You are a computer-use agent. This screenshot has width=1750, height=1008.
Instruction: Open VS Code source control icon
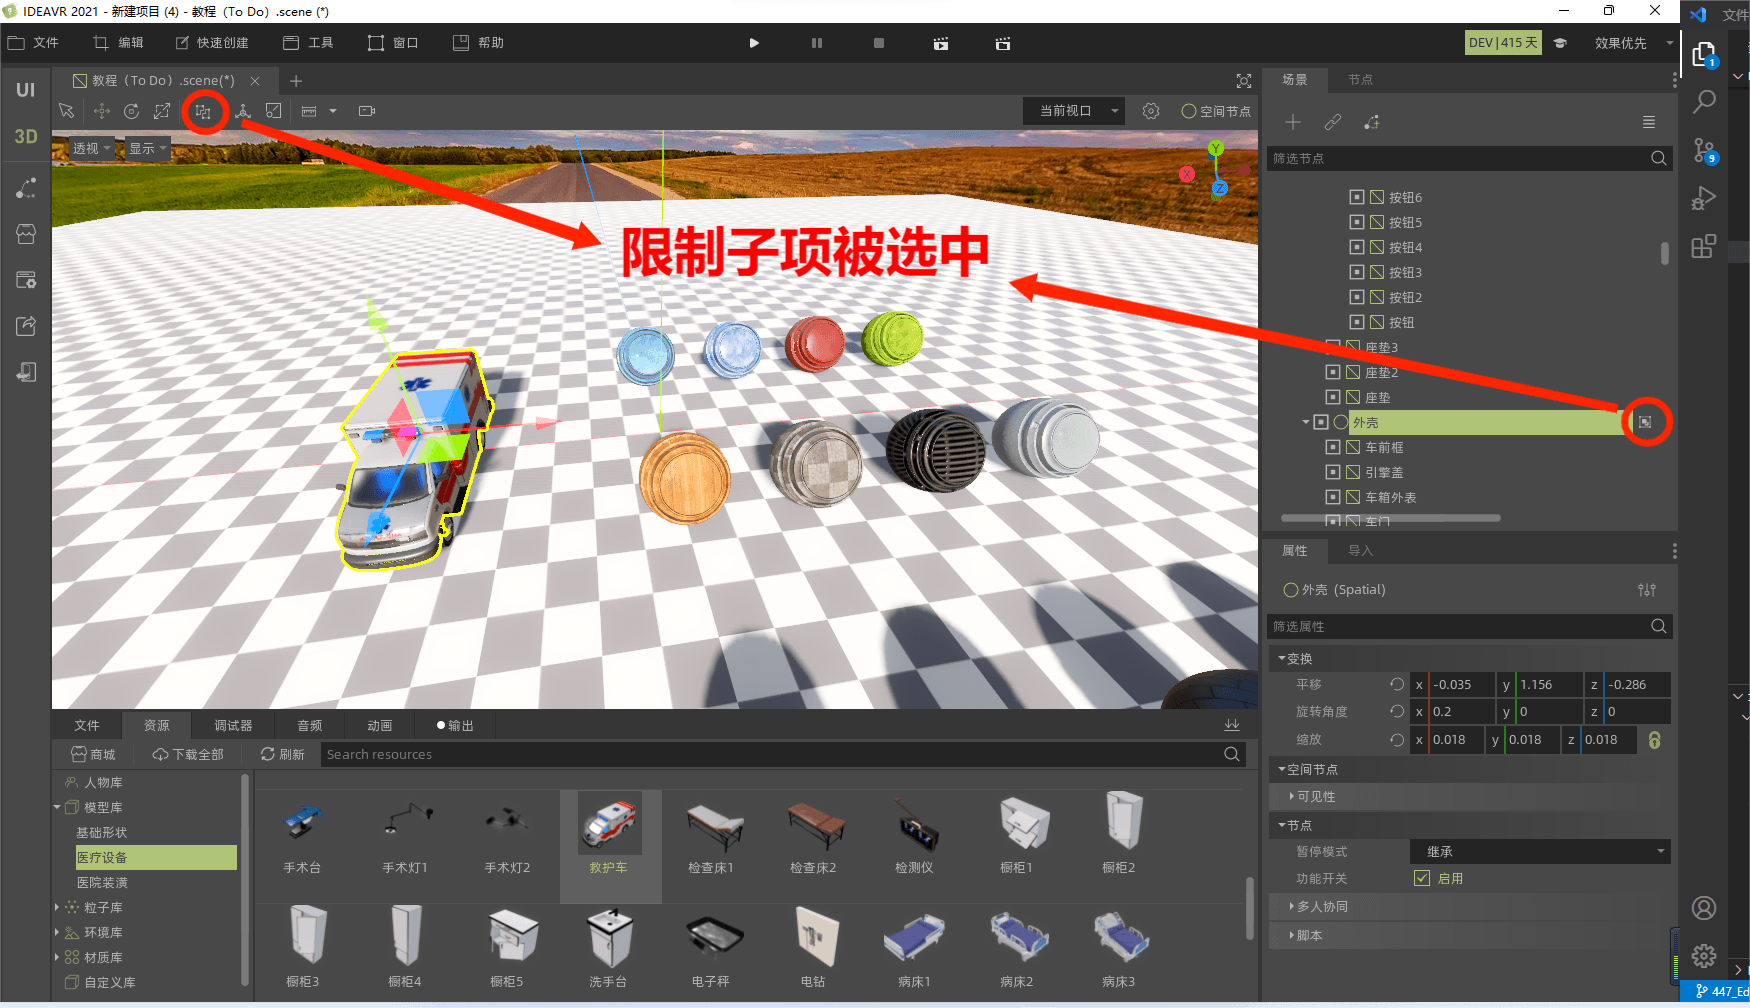click(x=1704, y=150)
